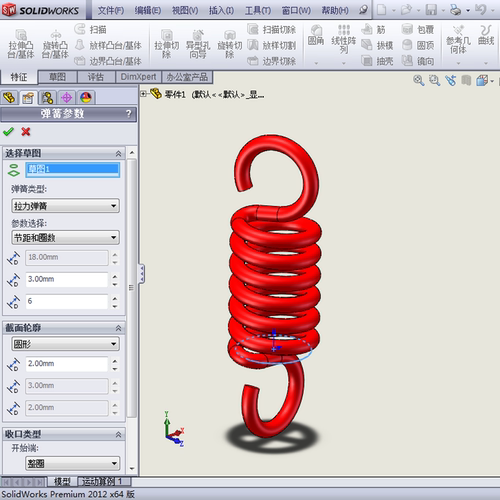Image resolution: width=500 pixels, height=500 pixels.
Task: Confirm spring parameters with green checkmark
Action: pos(8,132)
